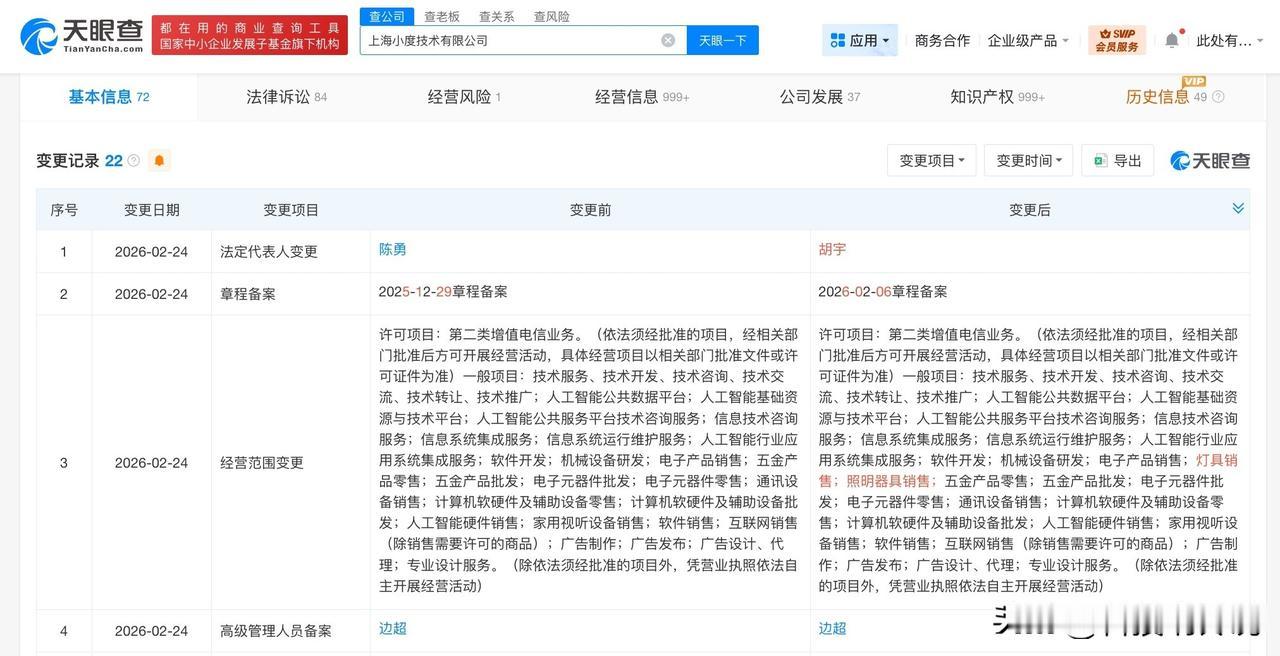Click the 序号 column header
Screen dimensions: 1280x656
[64, 210]
